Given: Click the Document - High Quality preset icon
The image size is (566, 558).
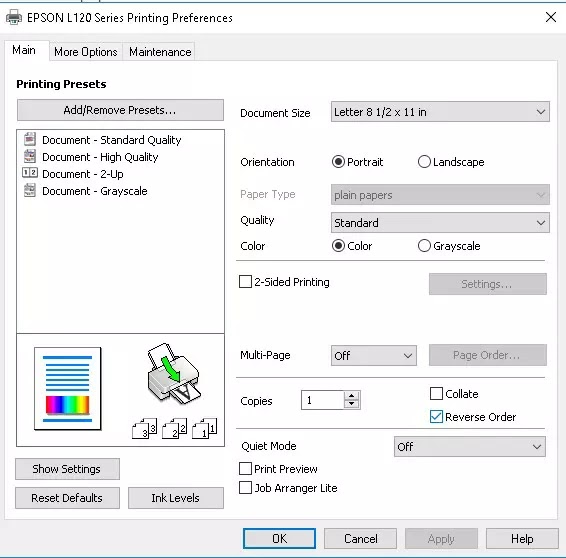Looking at the screenshot, I should [x=30, y=156].
